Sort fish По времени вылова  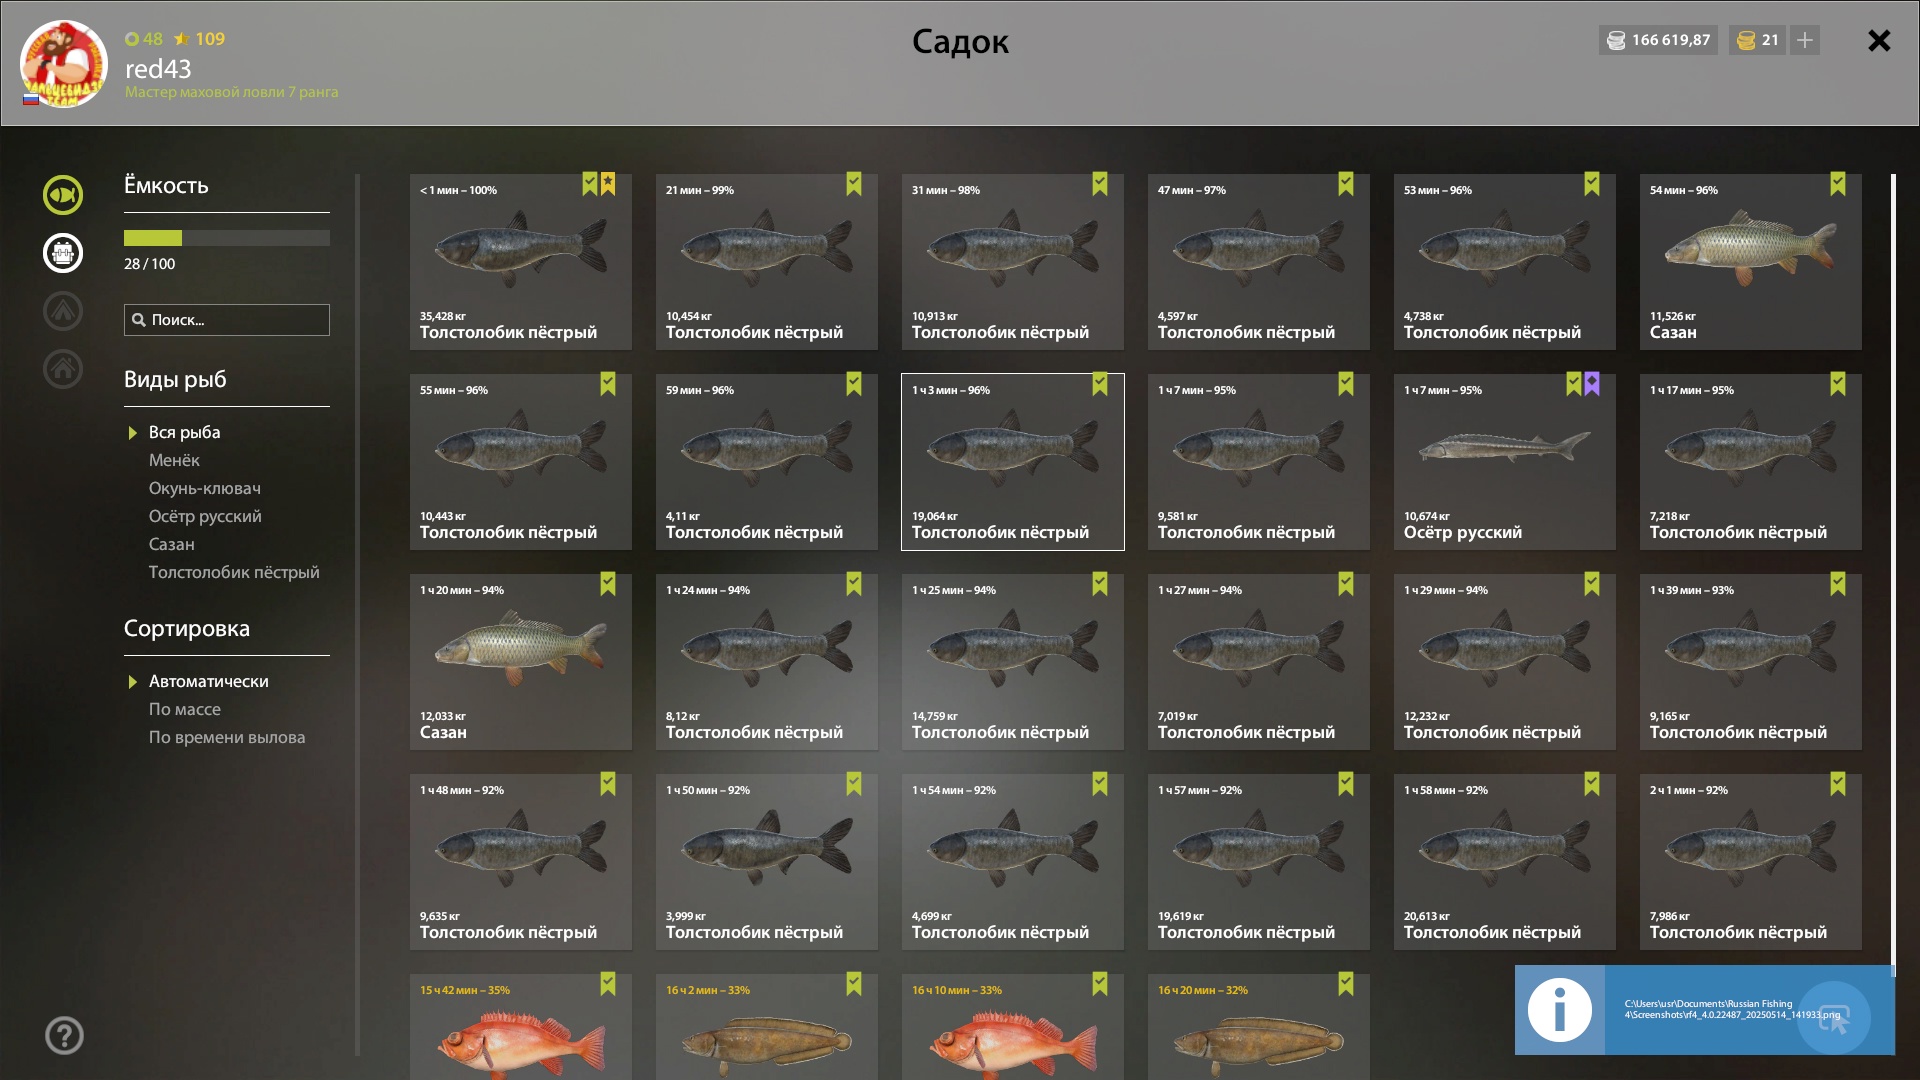[227, 737]
